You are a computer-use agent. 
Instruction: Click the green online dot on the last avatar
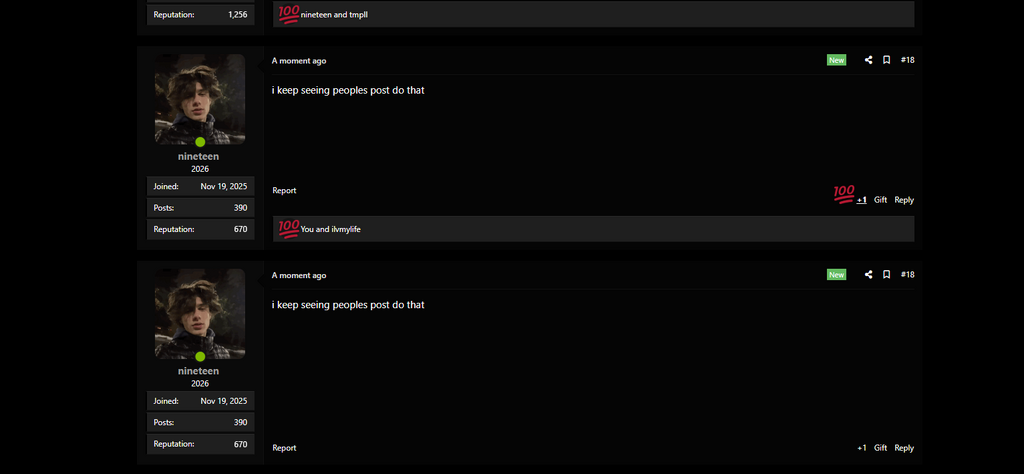point(200,356)
